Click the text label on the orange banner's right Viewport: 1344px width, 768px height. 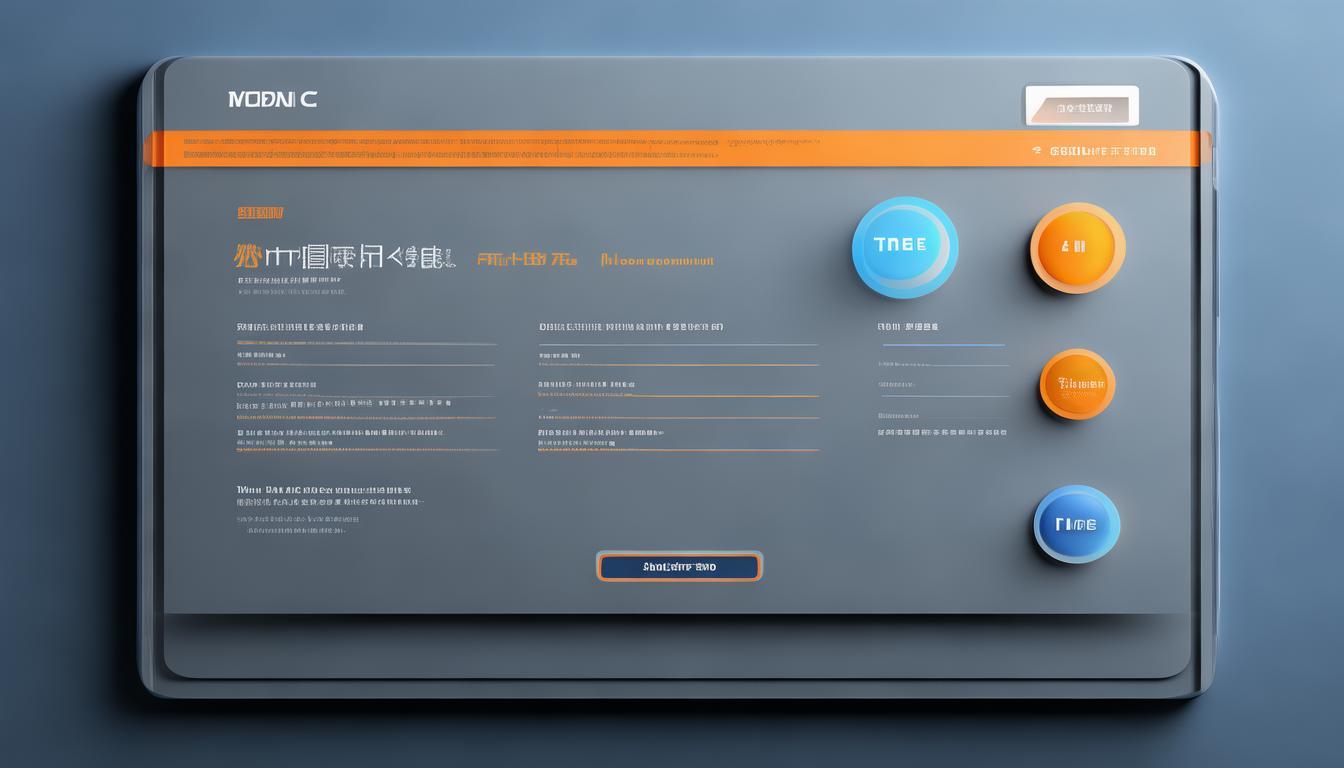1102,151
